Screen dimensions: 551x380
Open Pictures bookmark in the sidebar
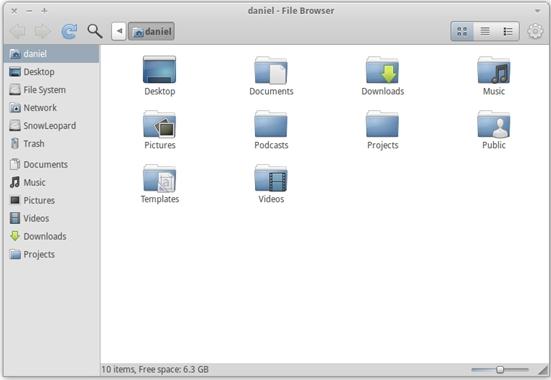pos(52,200)
